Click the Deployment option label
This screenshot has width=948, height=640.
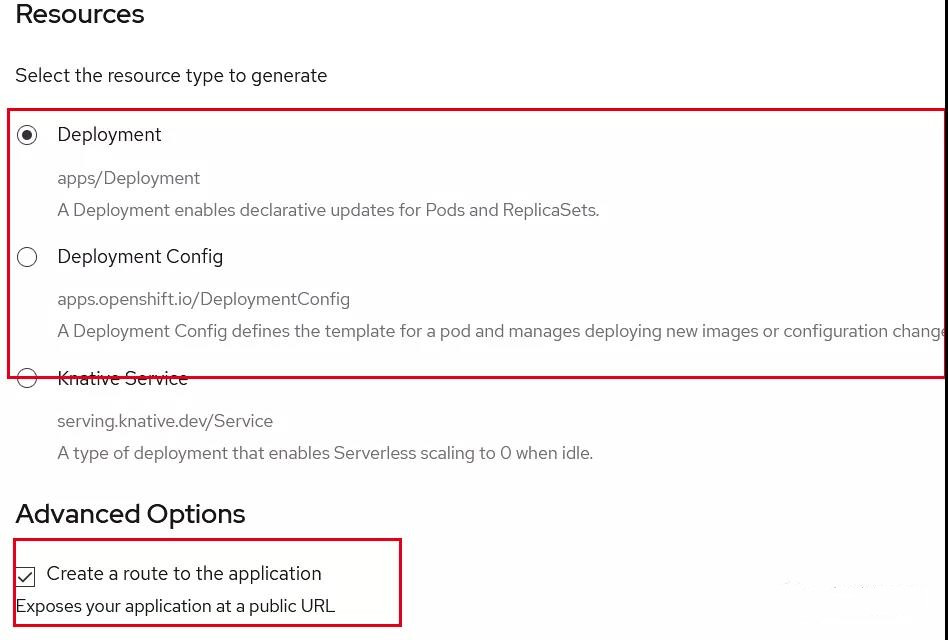pyautogui.click(x=109, y=135)
